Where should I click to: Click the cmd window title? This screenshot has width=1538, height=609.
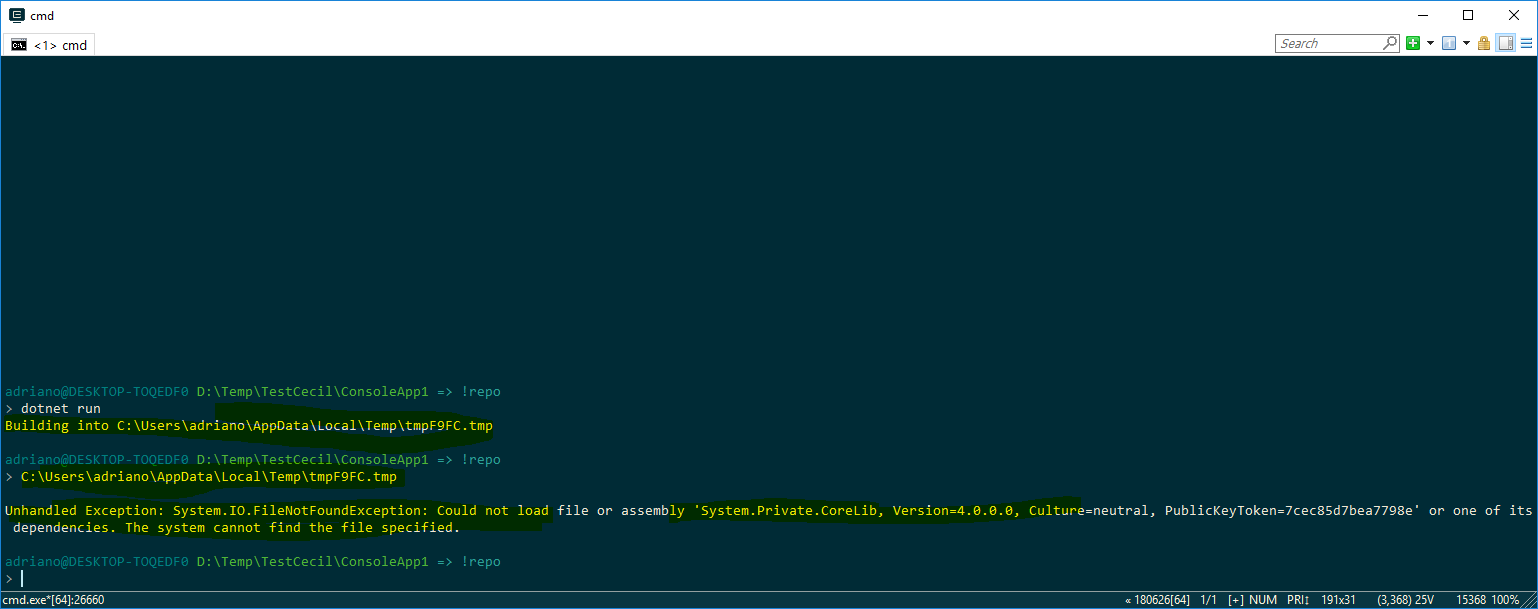42,15
